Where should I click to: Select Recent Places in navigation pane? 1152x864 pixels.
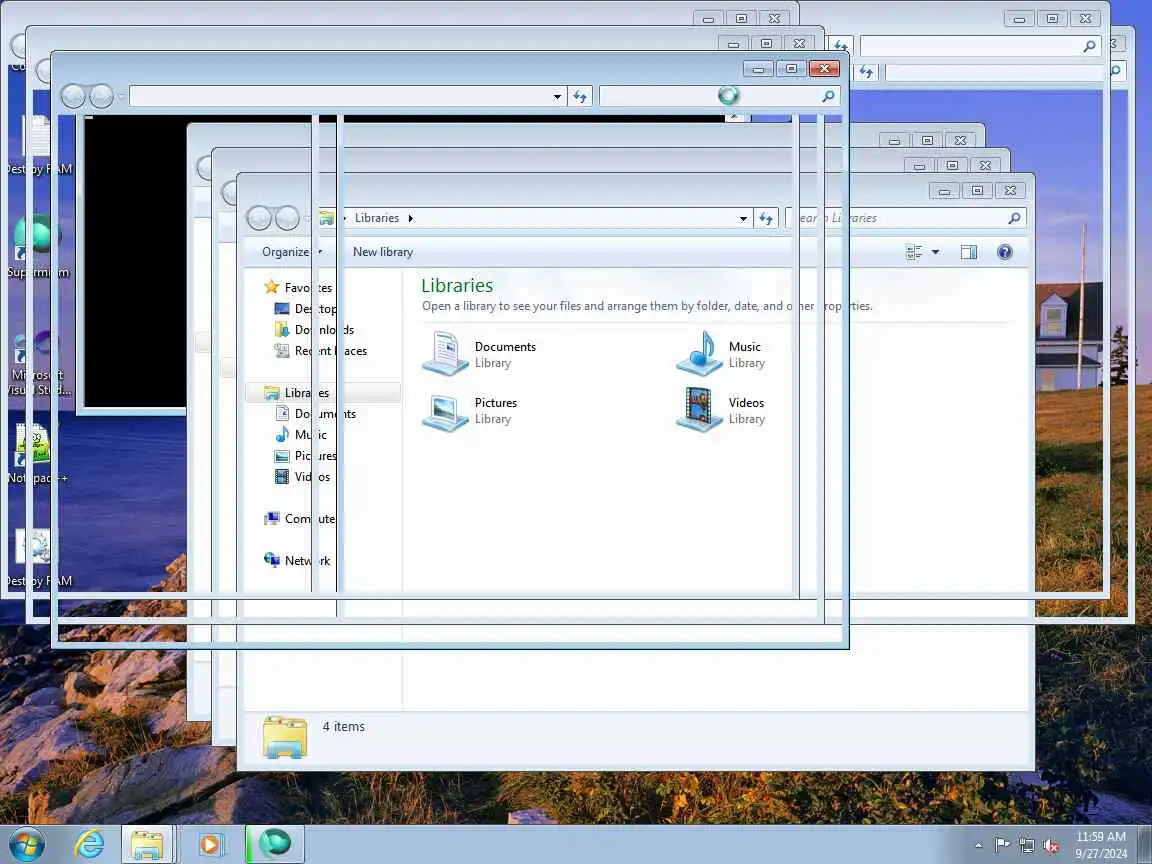pyautogui.click(x=320, y=351)
